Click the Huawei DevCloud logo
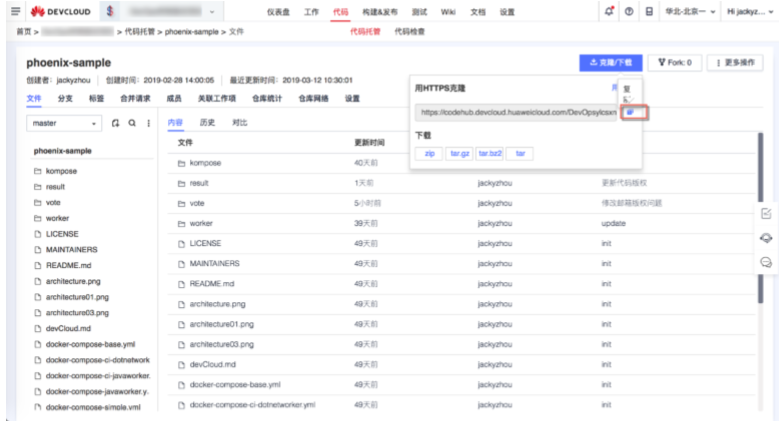This screenshot has height=421, width=779. pos(61,11)
